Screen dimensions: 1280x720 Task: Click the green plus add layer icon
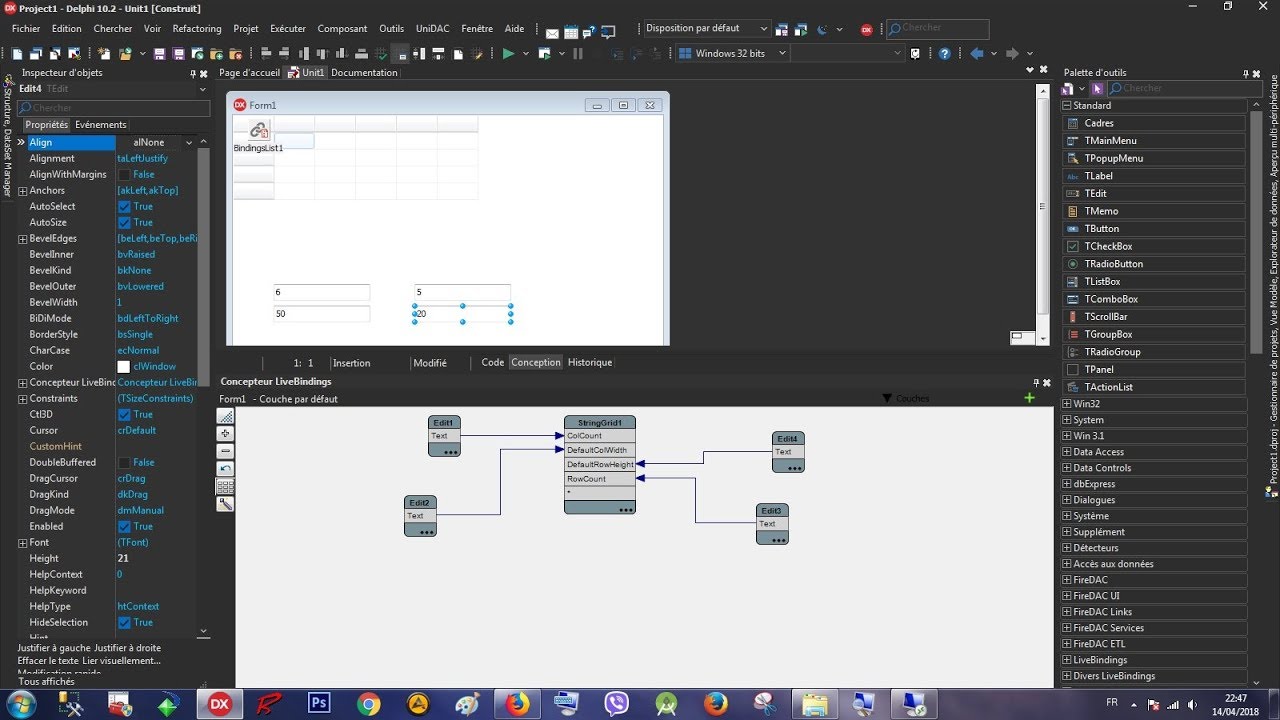point(1029,398)
